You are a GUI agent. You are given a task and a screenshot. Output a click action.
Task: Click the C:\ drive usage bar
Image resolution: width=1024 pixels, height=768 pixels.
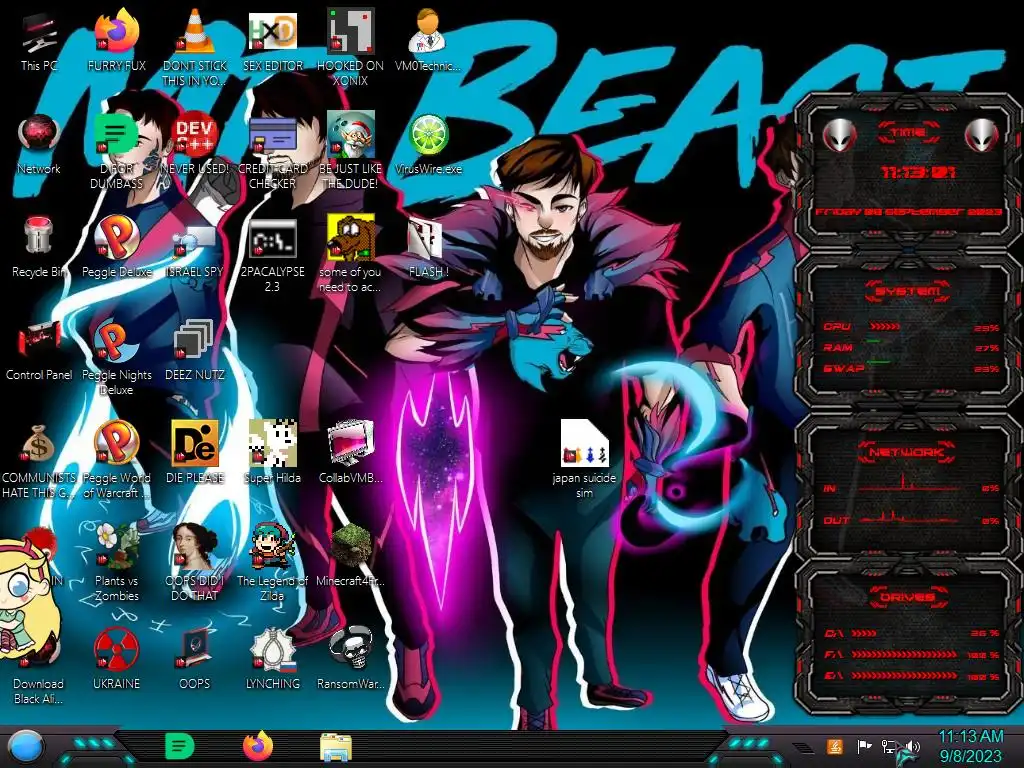[863, 633]
